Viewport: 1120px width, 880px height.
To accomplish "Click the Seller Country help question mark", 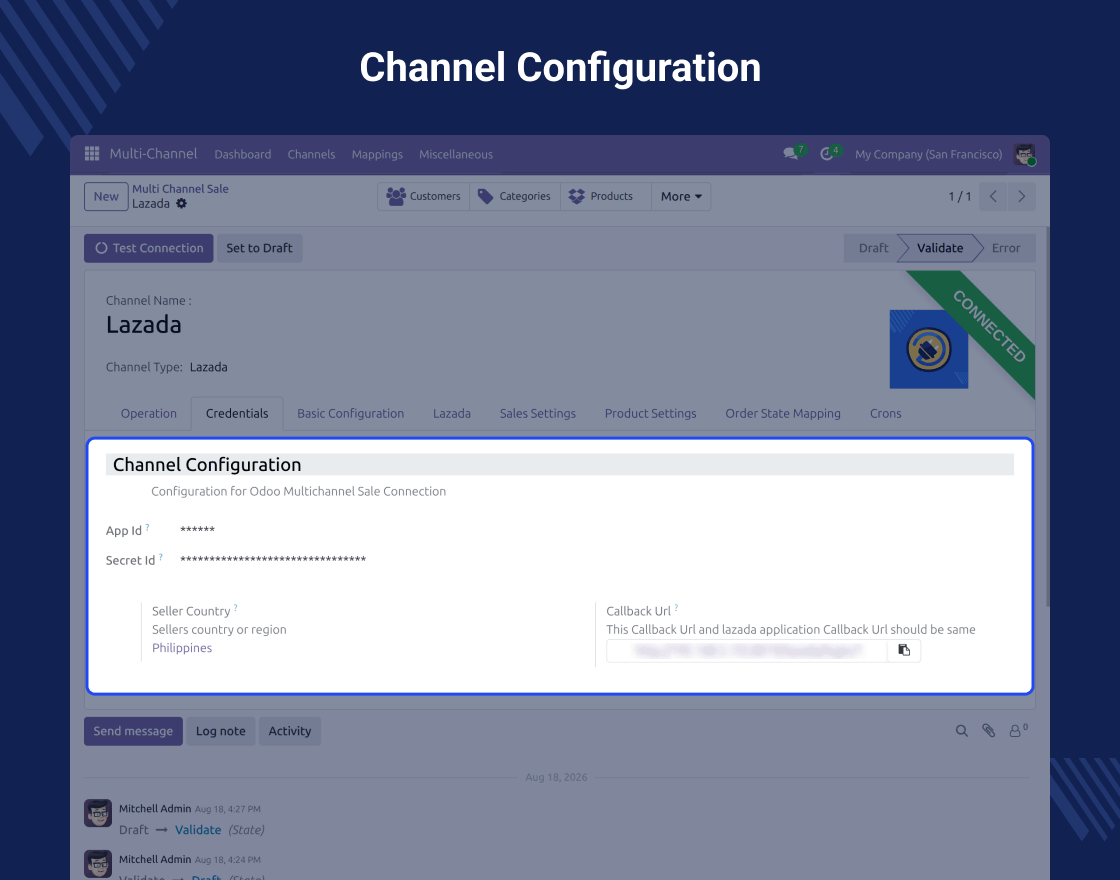I will pos(236,608).
